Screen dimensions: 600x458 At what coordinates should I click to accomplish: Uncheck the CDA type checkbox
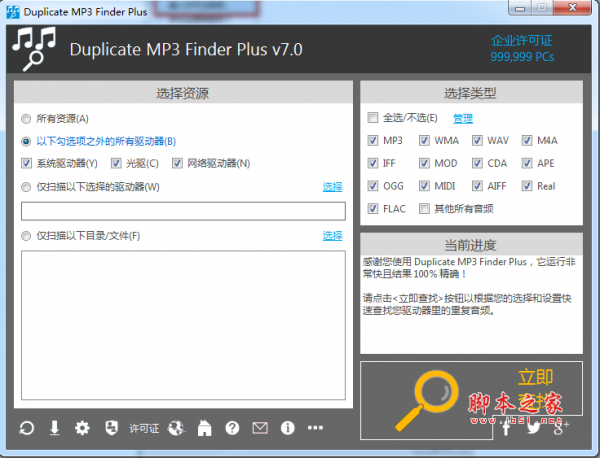coord(477,163)
